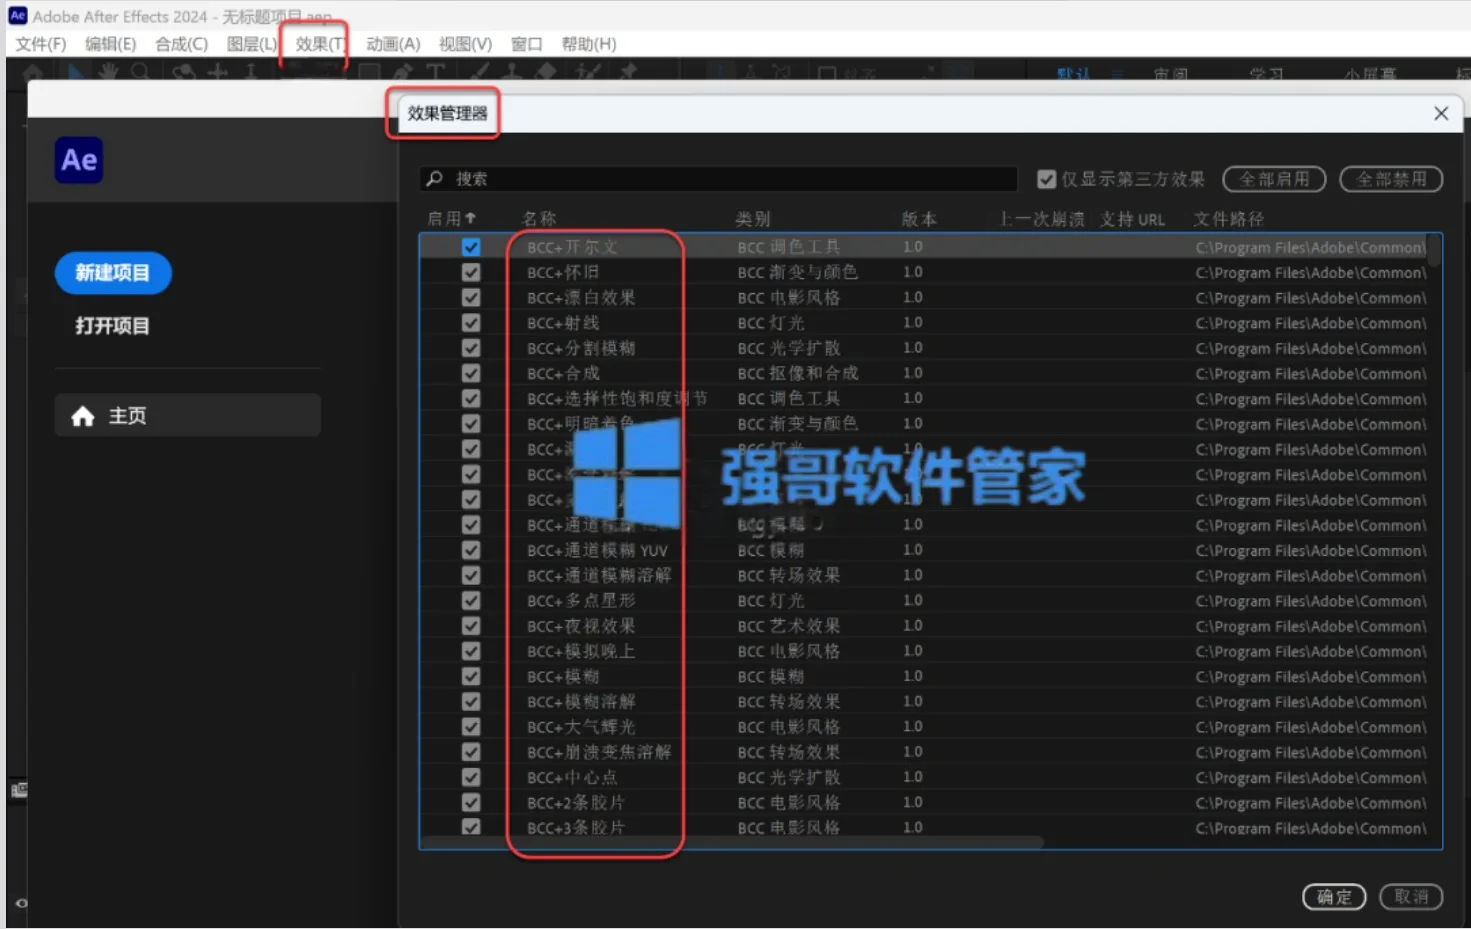Toggle the 仅显示第三方效果 checkbox
Screen dimensions: 1471x929
click(x=1047, y=179)
